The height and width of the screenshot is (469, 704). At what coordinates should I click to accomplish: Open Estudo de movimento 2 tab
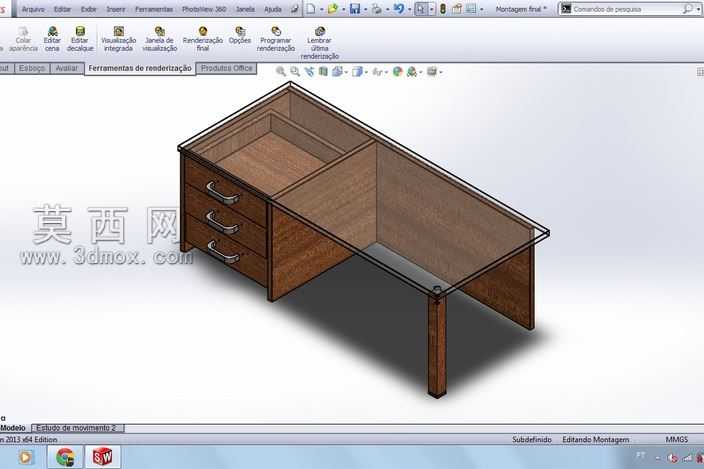[x=76, y=428]
